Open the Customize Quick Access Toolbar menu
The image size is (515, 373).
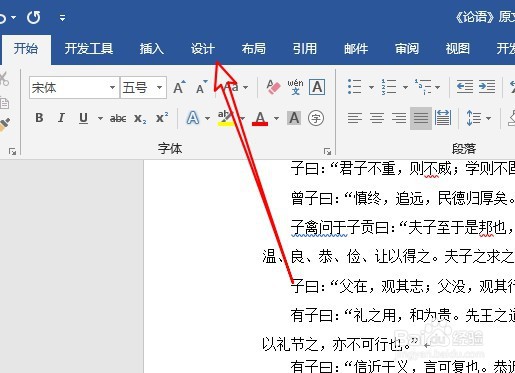point(62,17)
